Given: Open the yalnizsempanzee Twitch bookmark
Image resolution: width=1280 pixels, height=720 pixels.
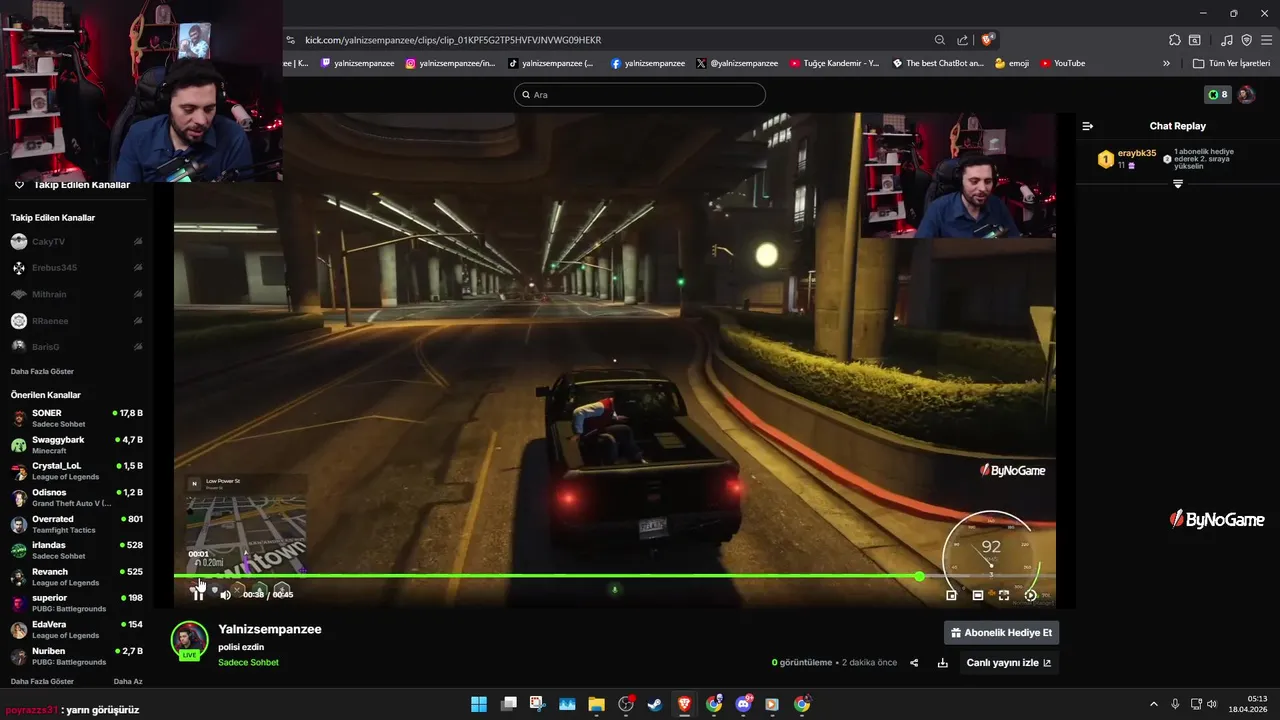Looking at the screenshot, I should pos(358,63).
